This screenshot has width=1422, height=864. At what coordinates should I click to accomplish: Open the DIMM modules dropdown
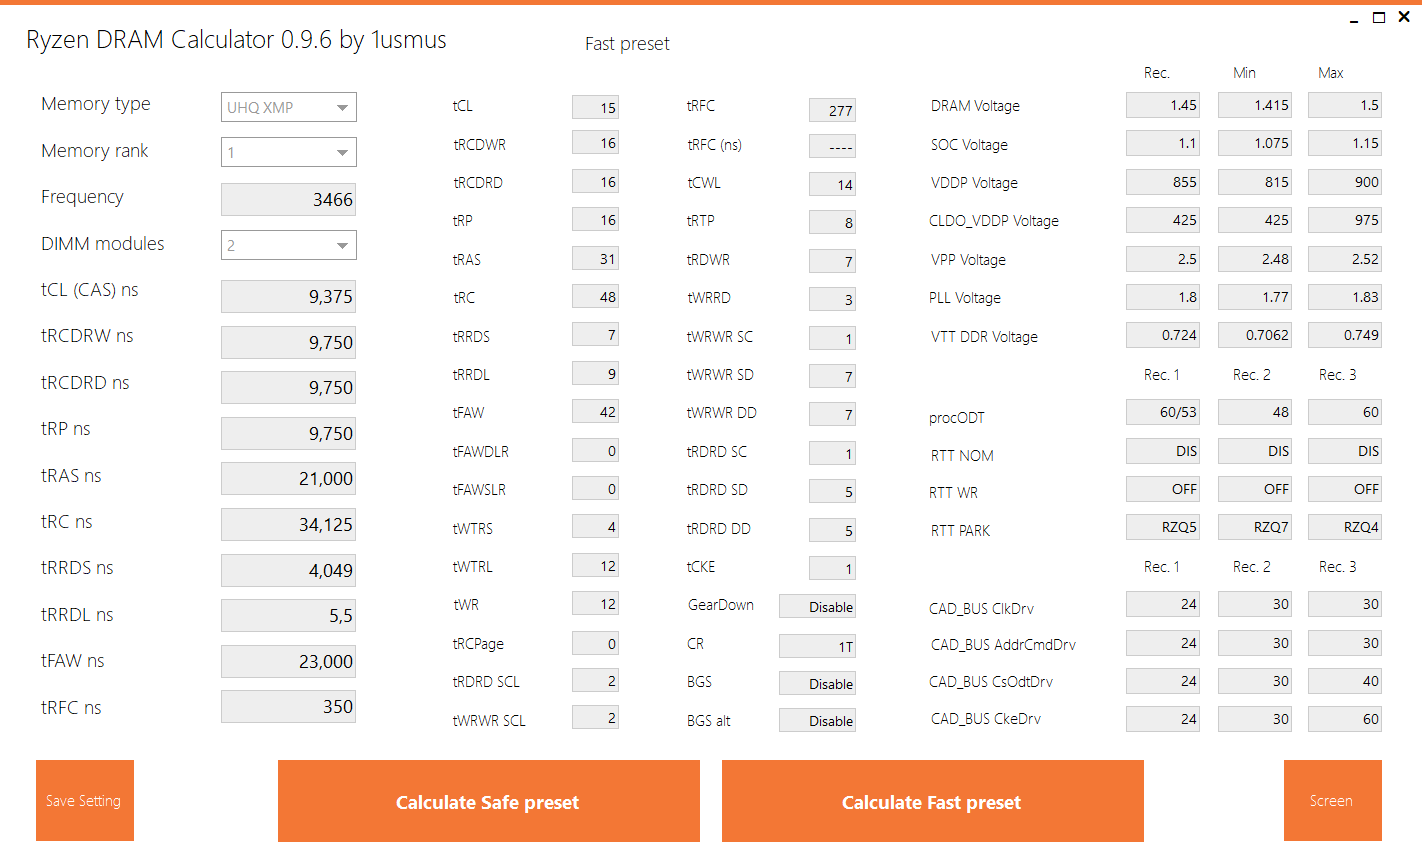pos(288,245)
